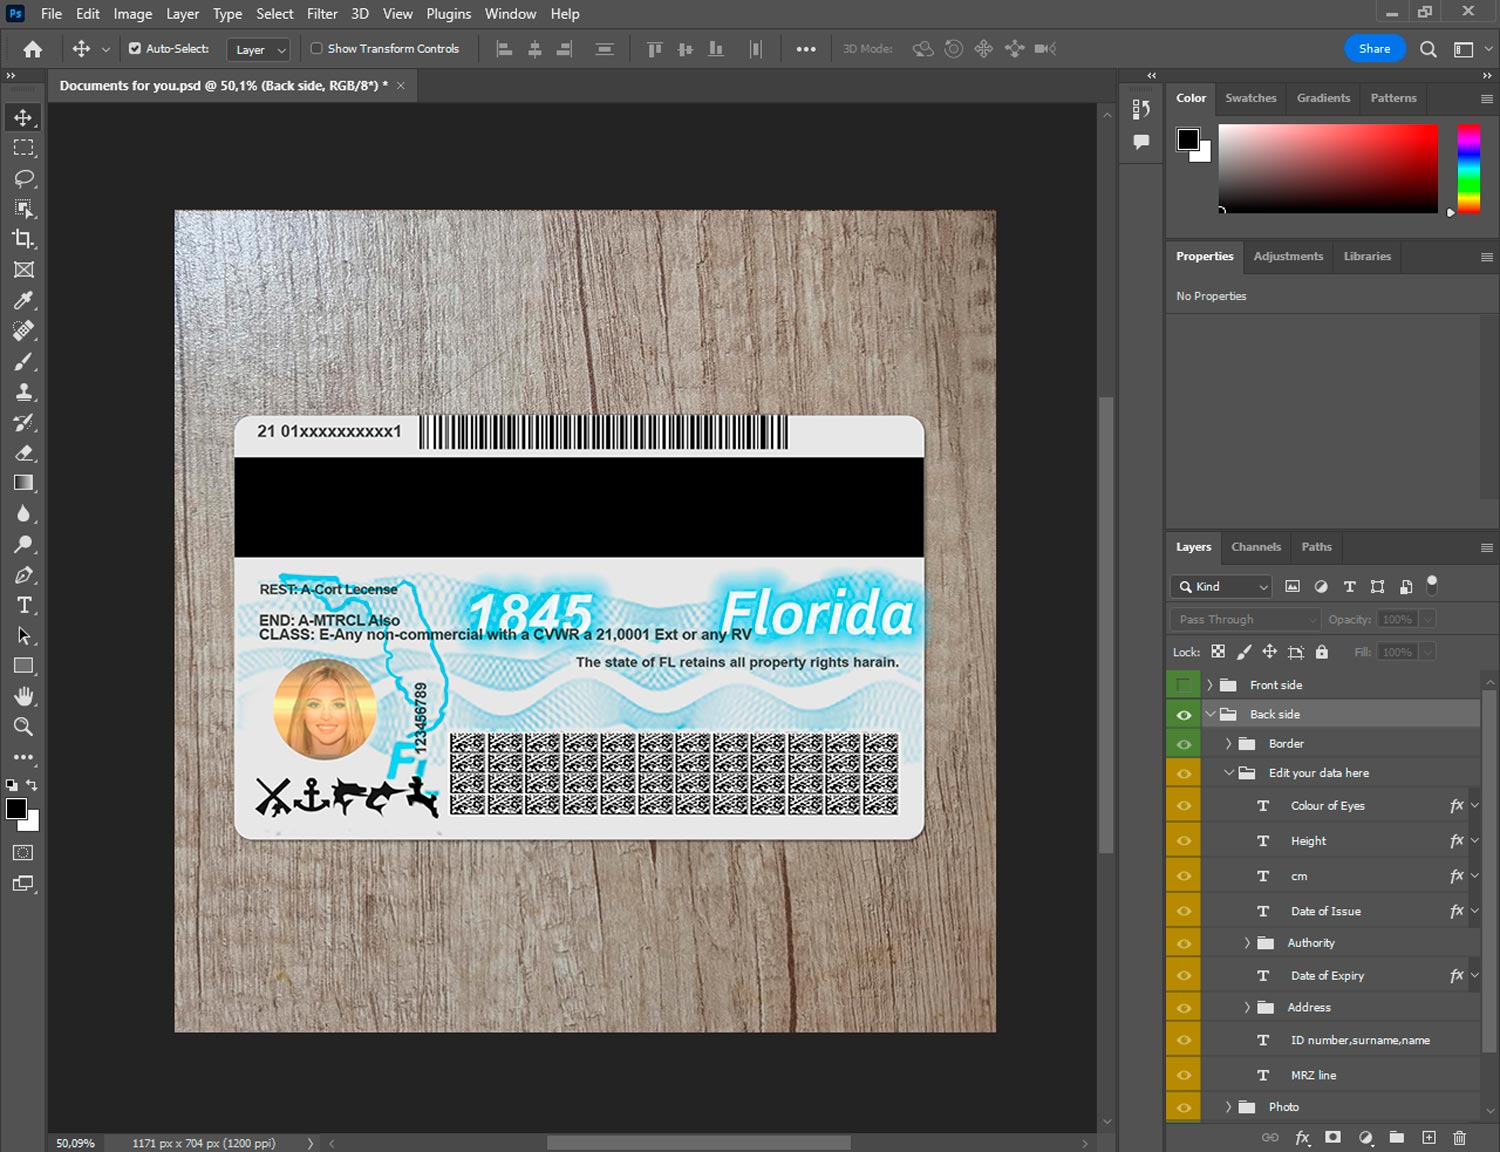
Task: Expand the Front side layer group
Action: click(x=1209, y=685)
